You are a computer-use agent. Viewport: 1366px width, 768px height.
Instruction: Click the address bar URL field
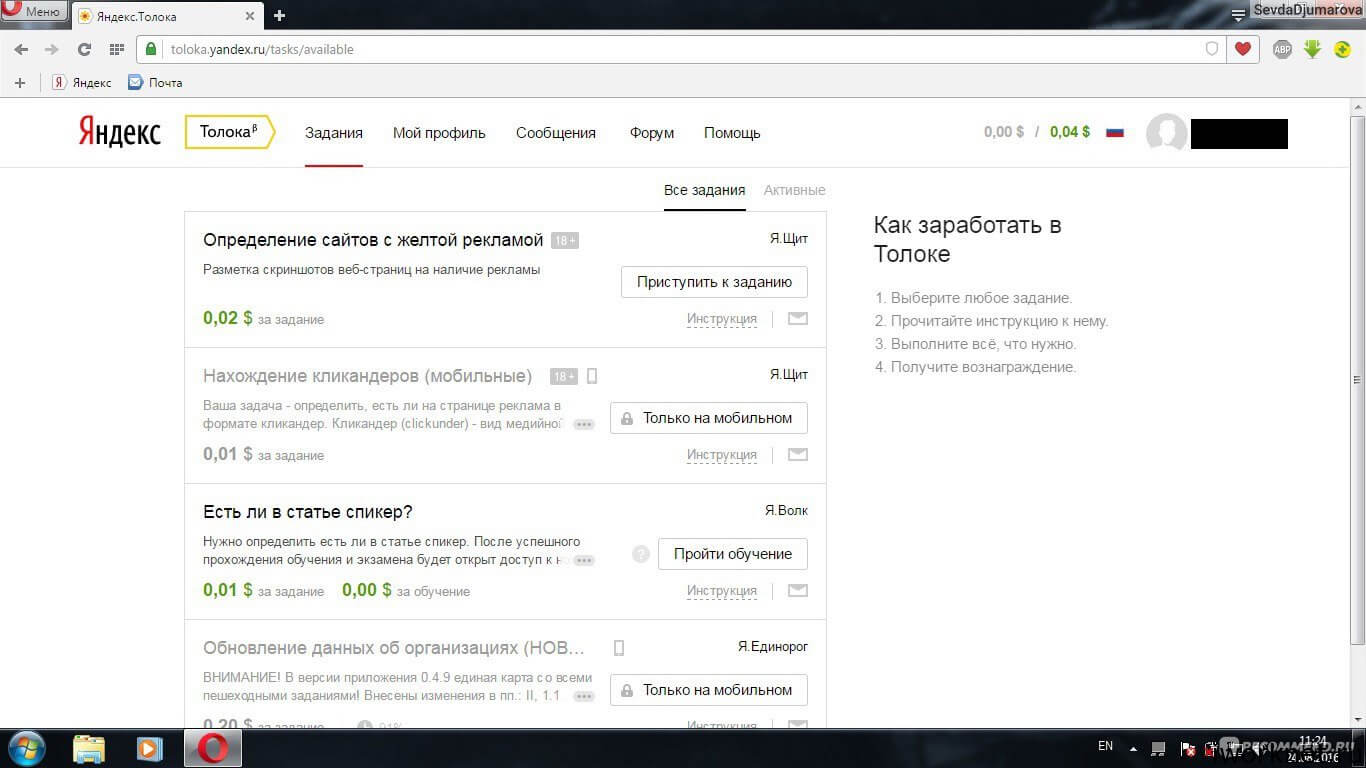coord(680,49)
